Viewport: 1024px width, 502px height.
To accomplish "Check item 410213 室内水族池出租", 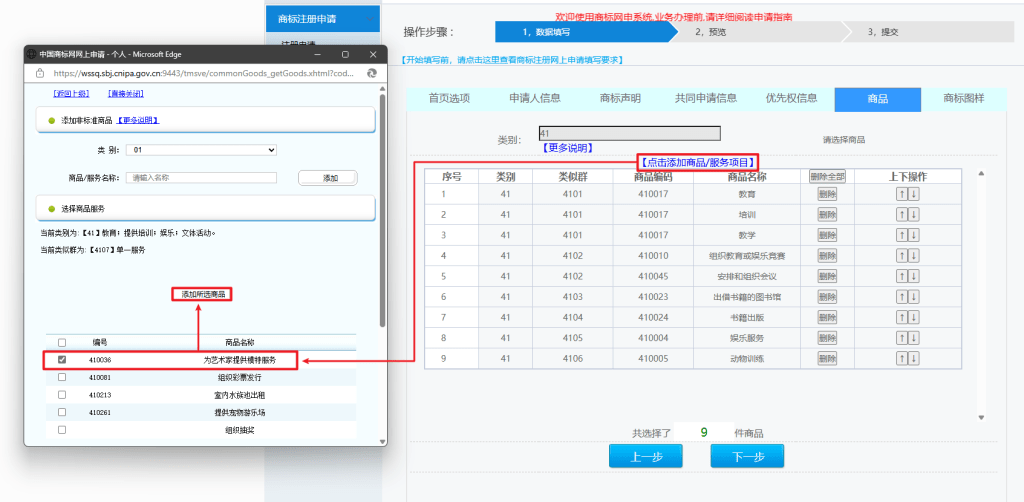I will (x=62, y=395).
